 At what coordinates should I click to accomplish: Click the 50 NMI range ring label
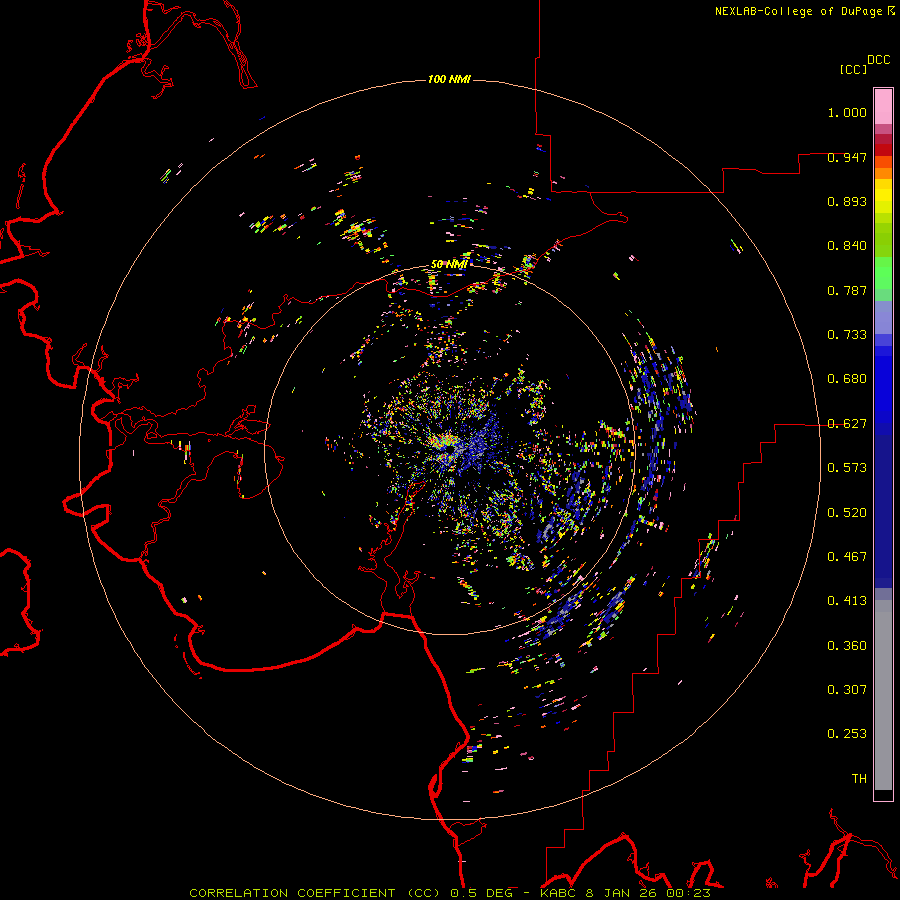449,265
